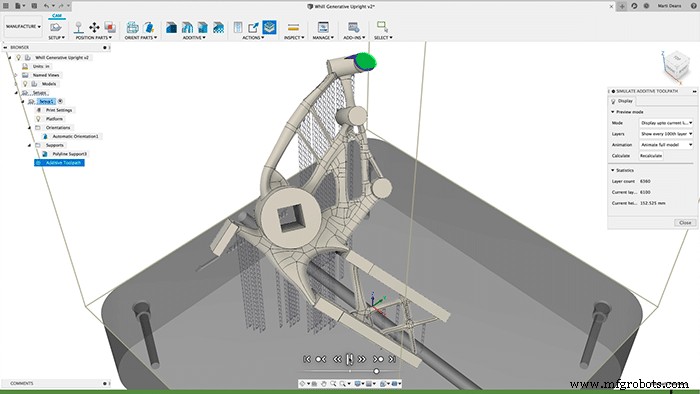The width and height of the screenshot is (700, 394).
Task: Select the Place Parts on Platform tool
Action: (79, 27)
